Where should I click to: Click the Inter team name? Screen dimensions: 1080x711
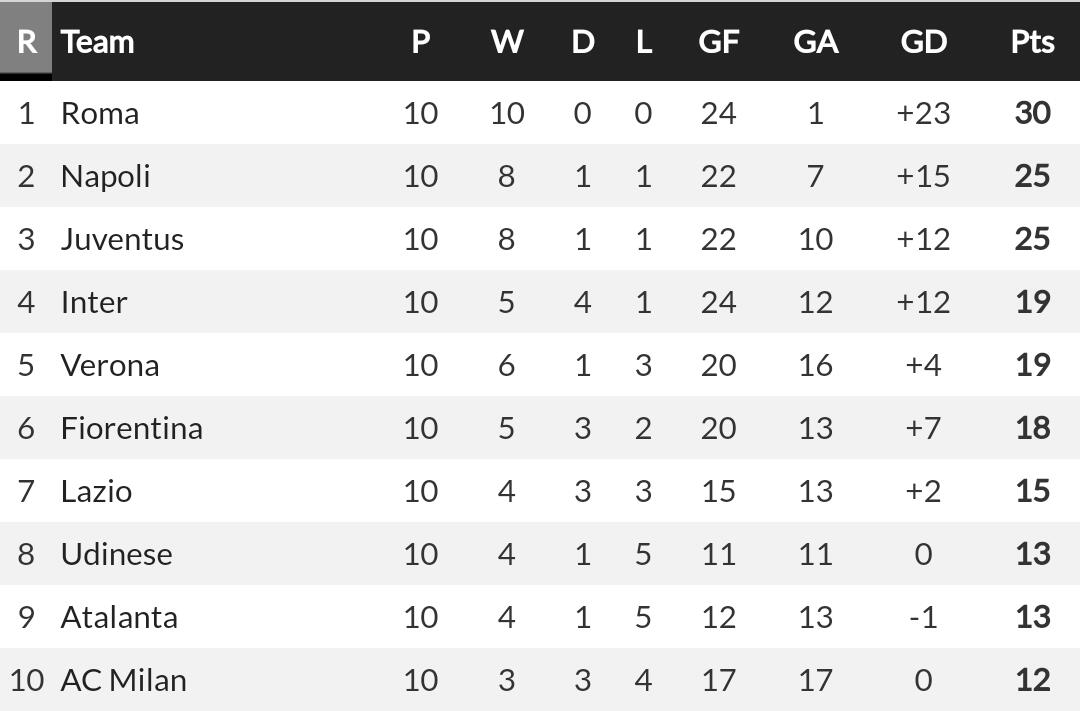click(x=94, y=302)
